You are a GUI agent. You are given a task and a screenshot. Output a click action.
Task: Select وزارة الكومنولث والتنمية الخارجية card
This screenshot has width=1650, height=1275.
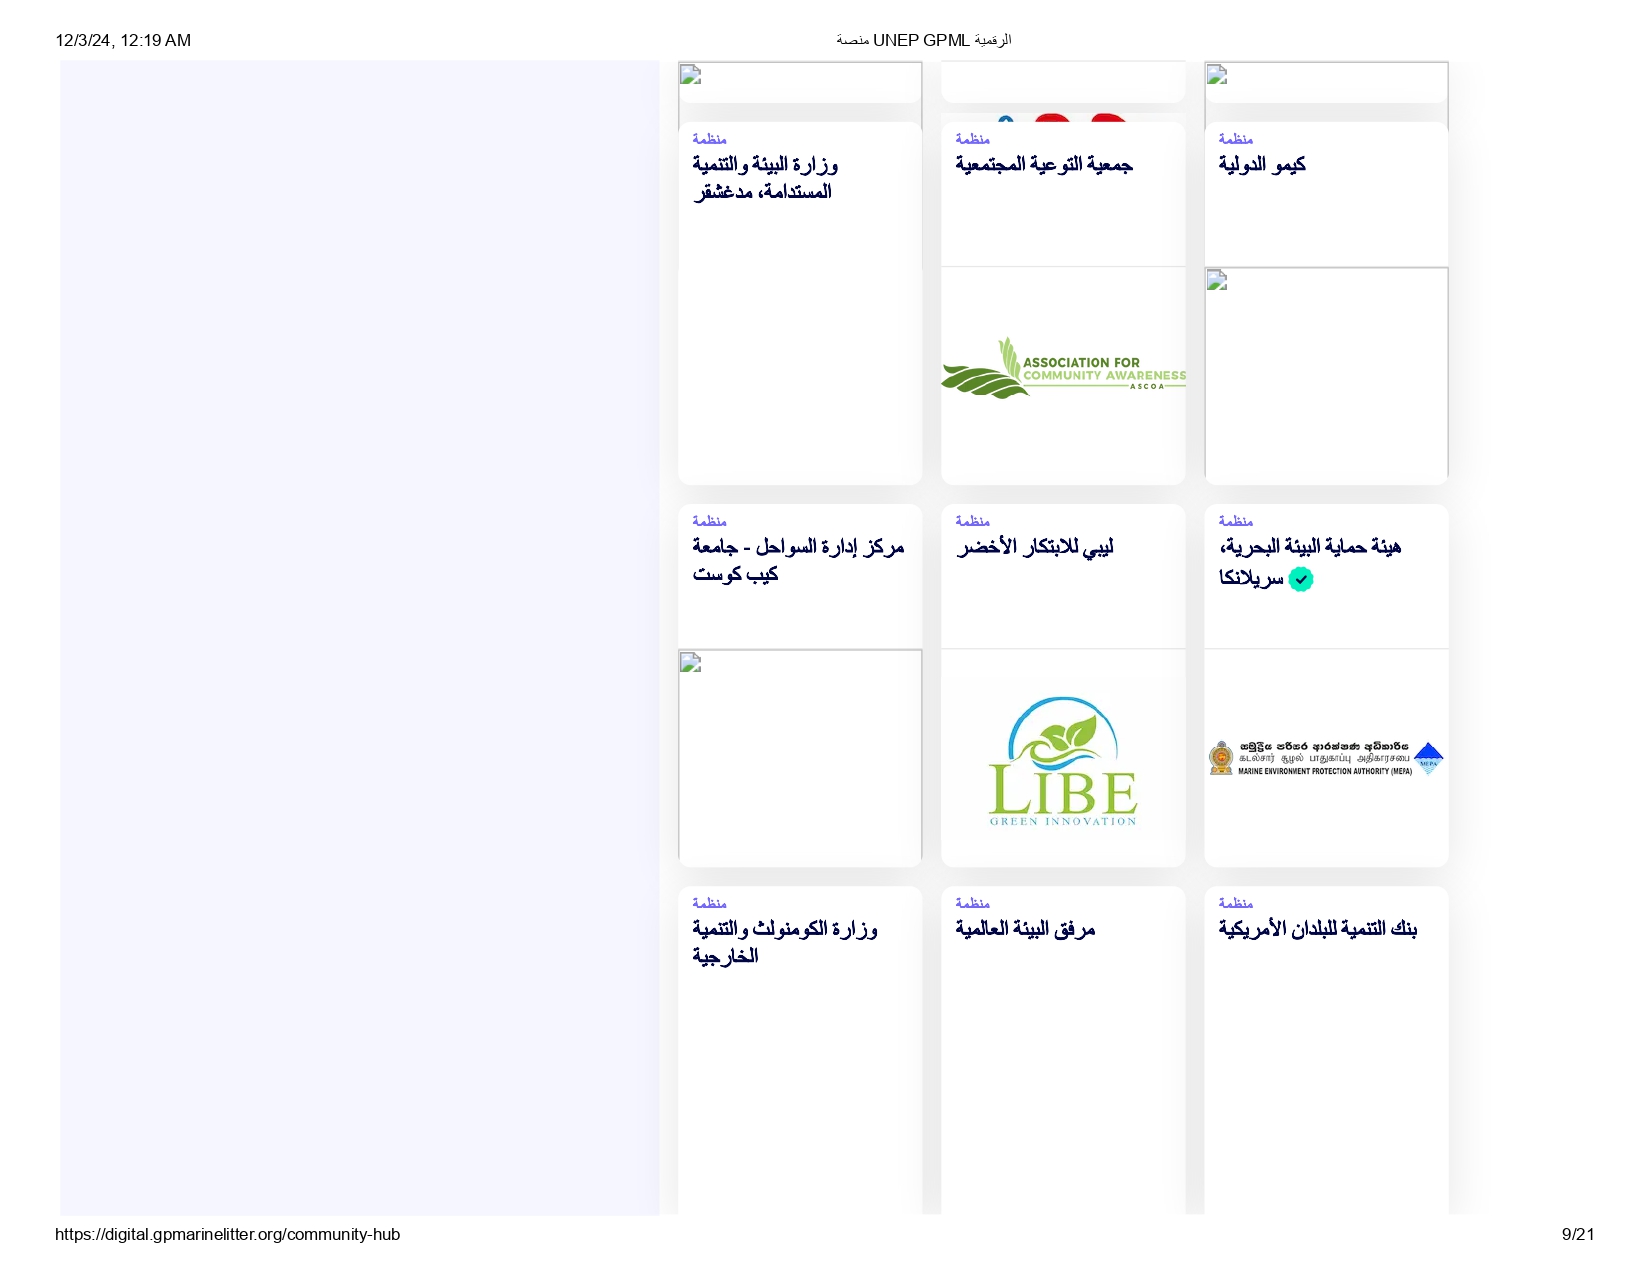pos(784,942)
